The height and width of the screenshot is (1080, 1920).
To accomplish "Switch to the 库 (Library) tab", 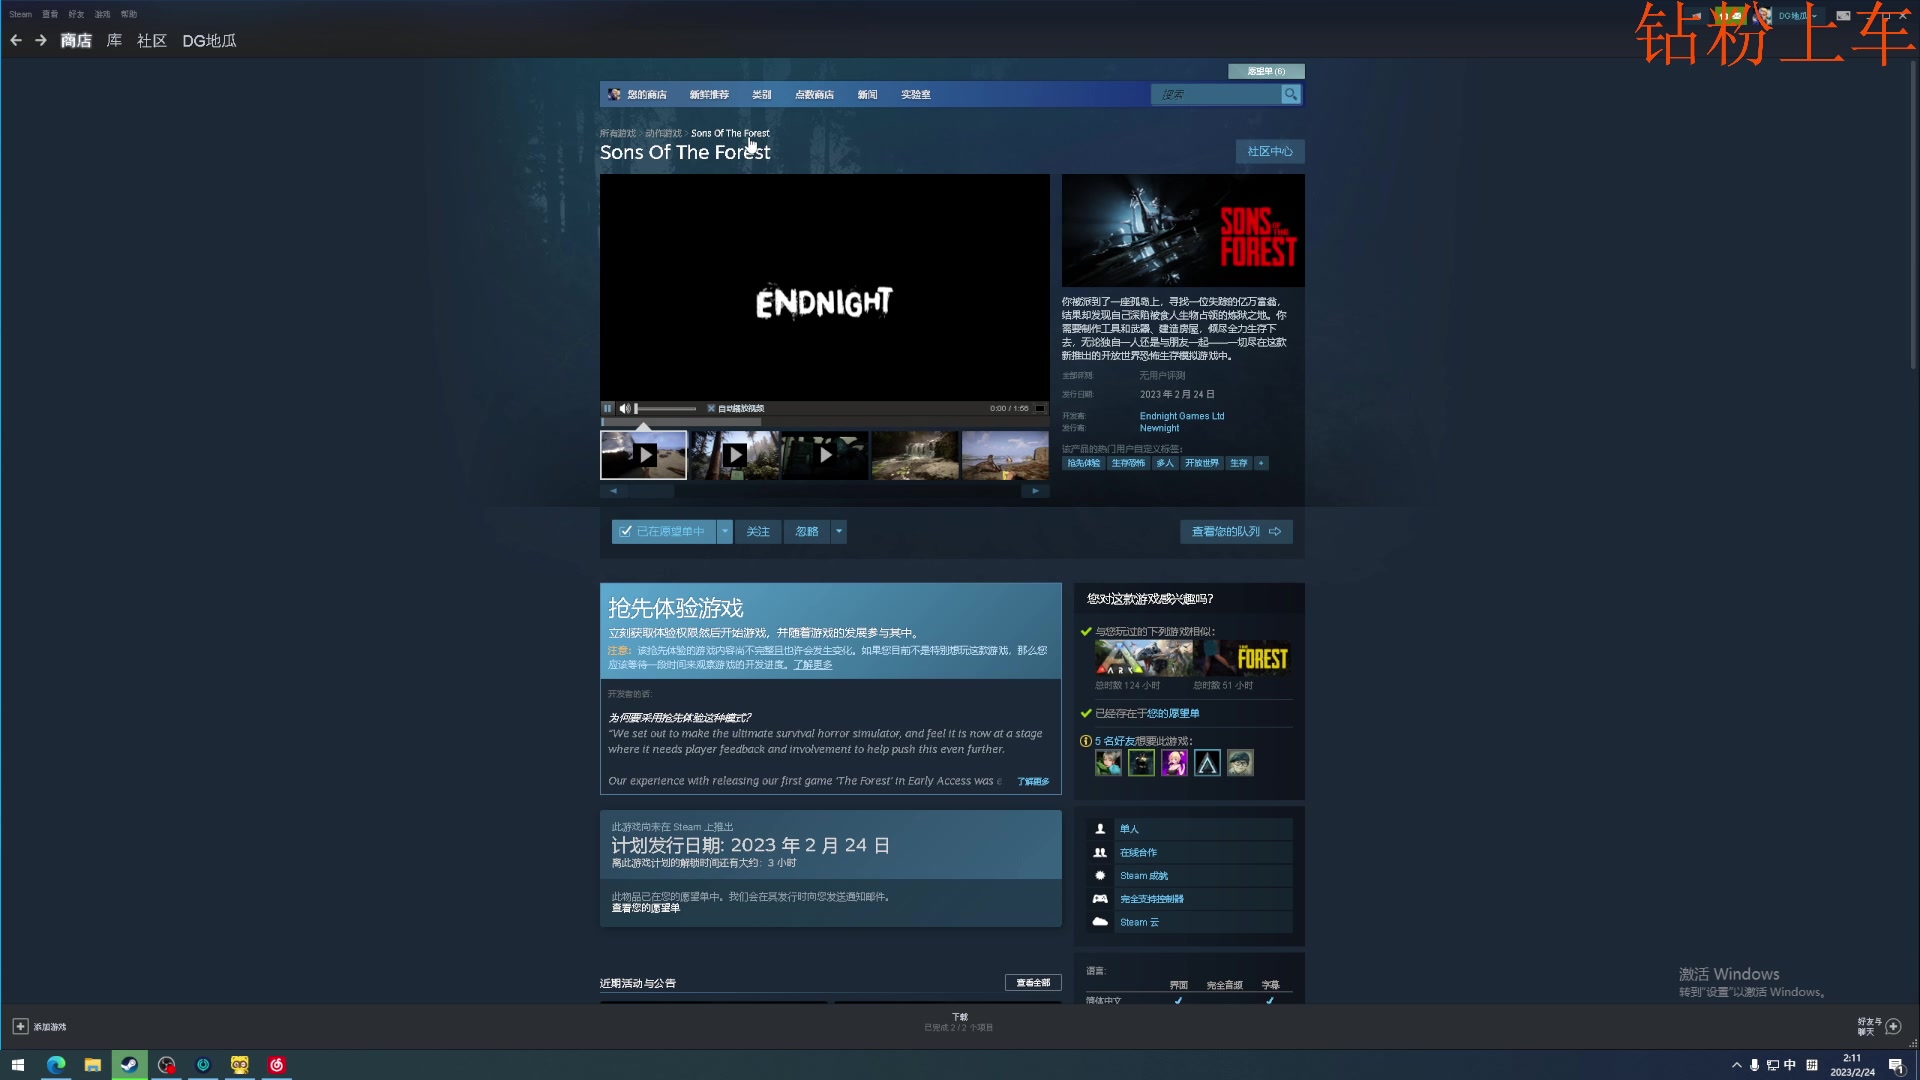I will pyautogui.click(x=114, y=41).
